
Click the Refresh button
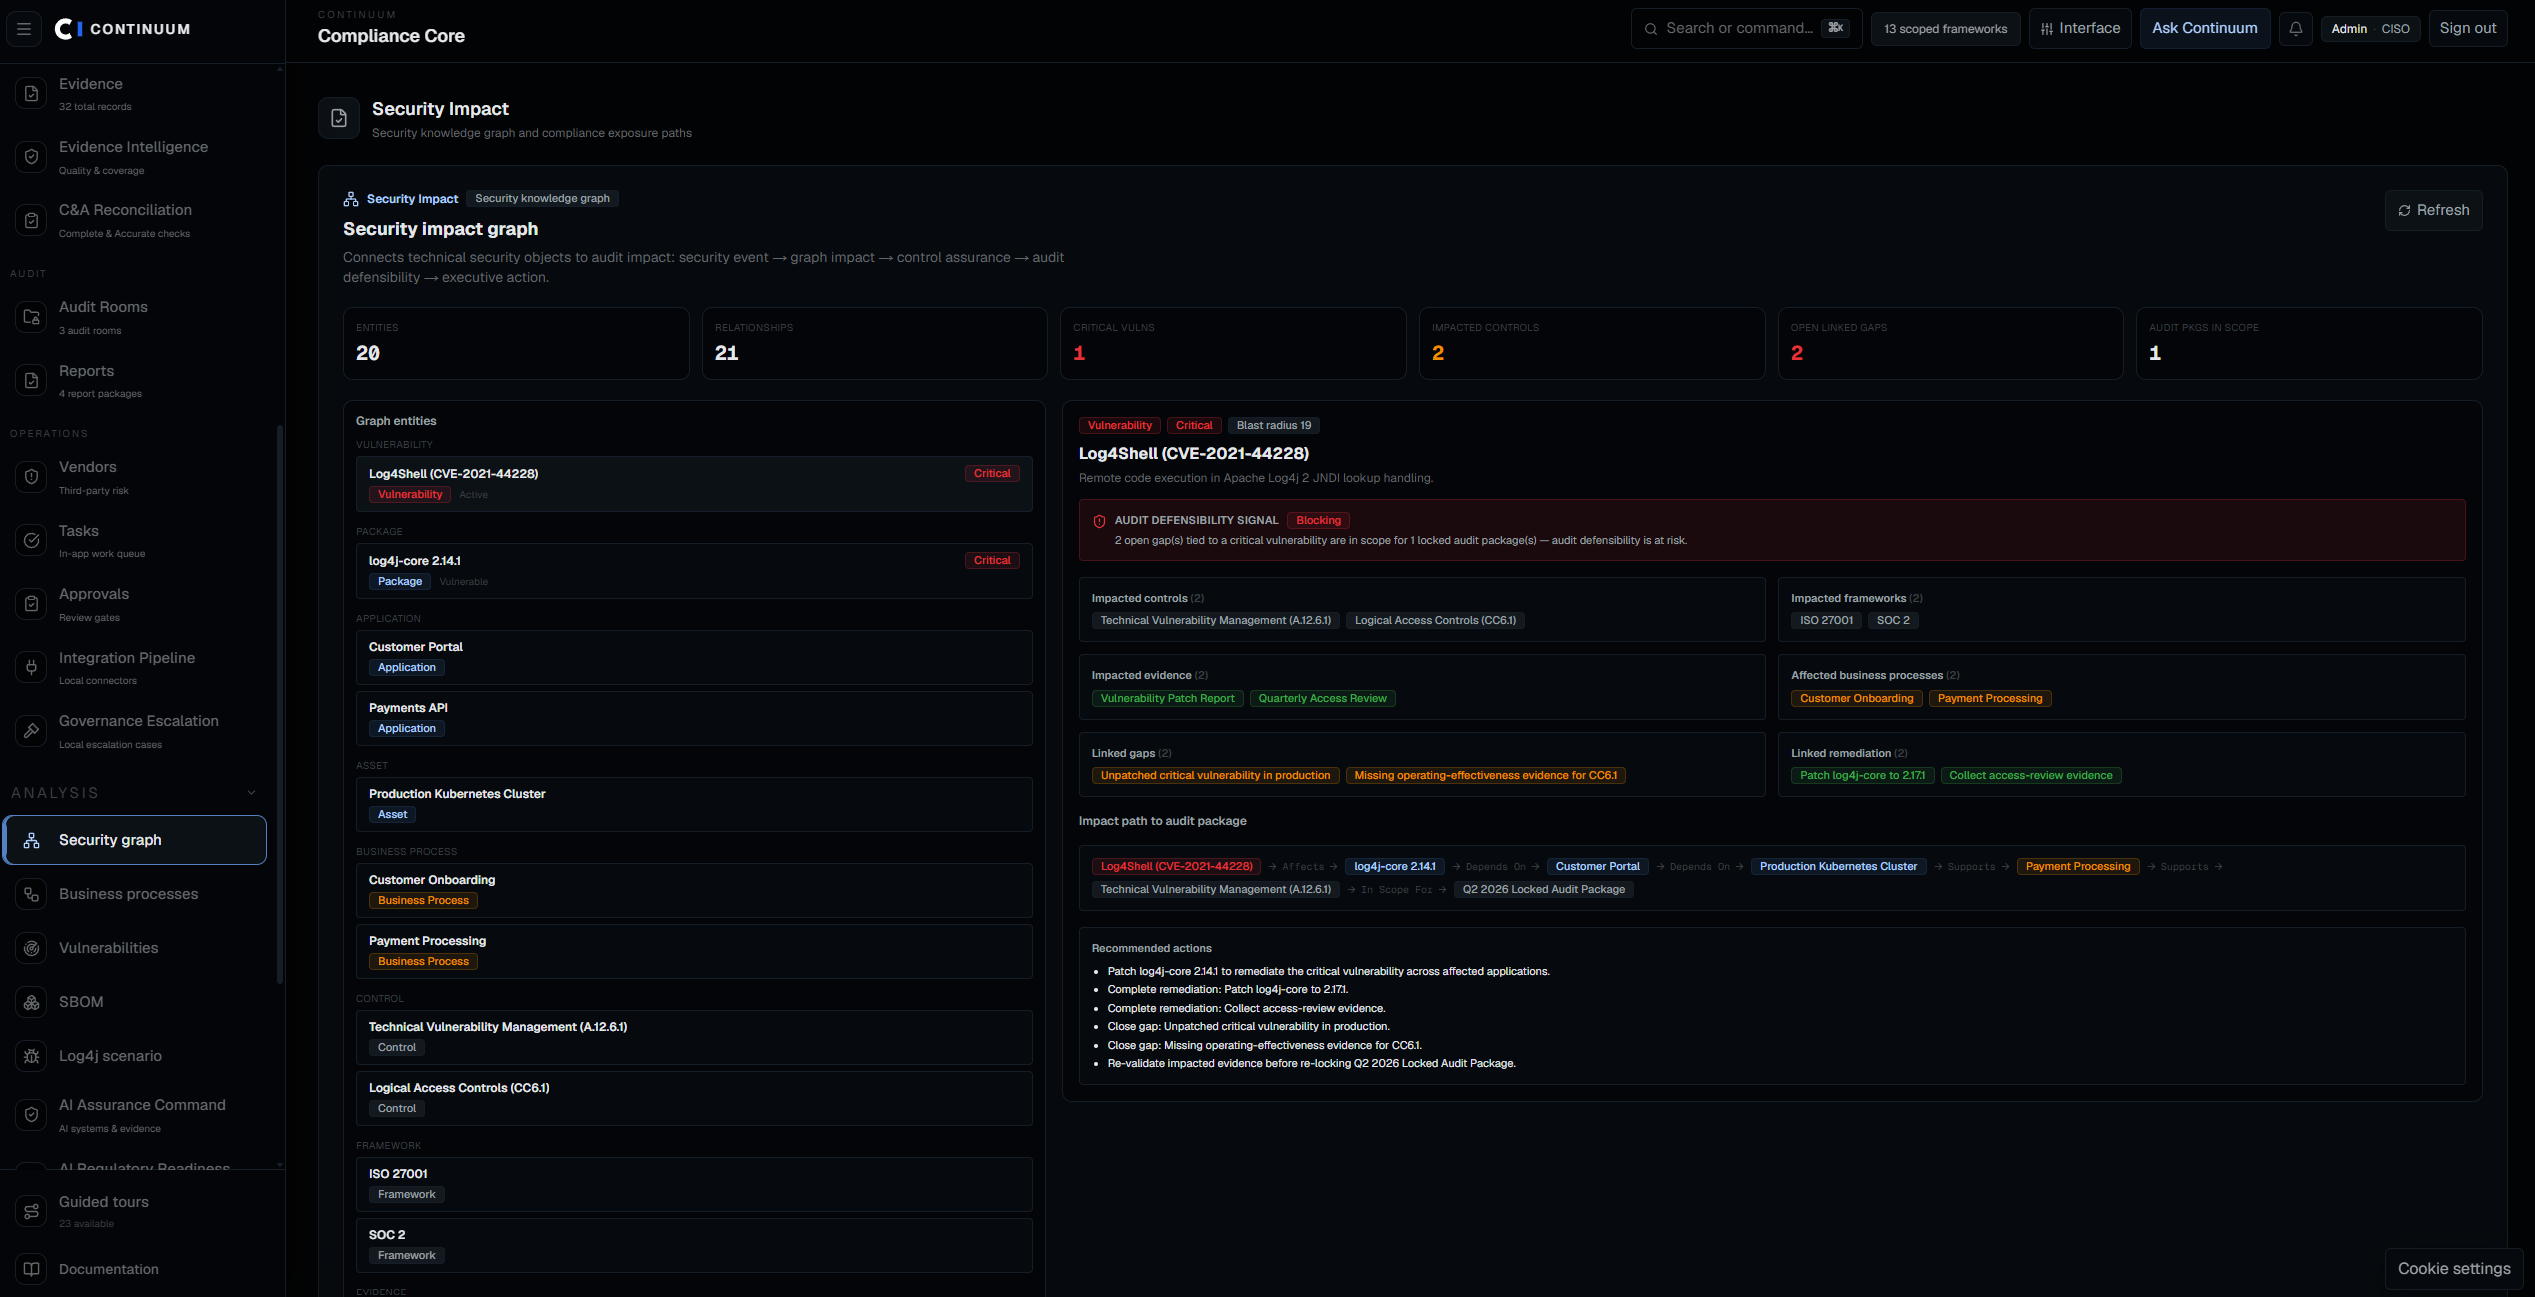point(2433,210)
